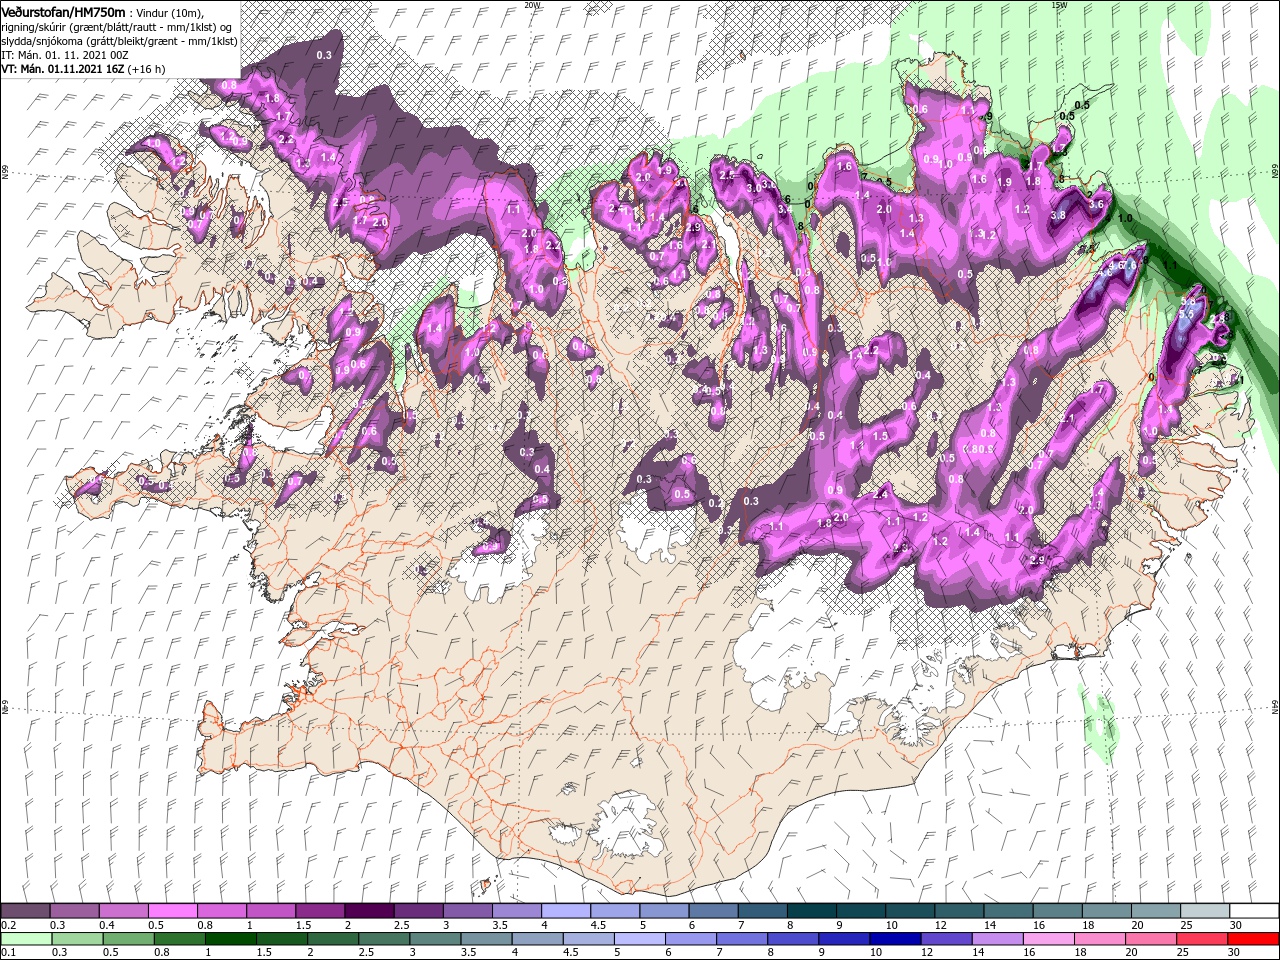
Task: Click the top-row legend swatch between 0.2 and 0.3
Action: pos(25,911)
